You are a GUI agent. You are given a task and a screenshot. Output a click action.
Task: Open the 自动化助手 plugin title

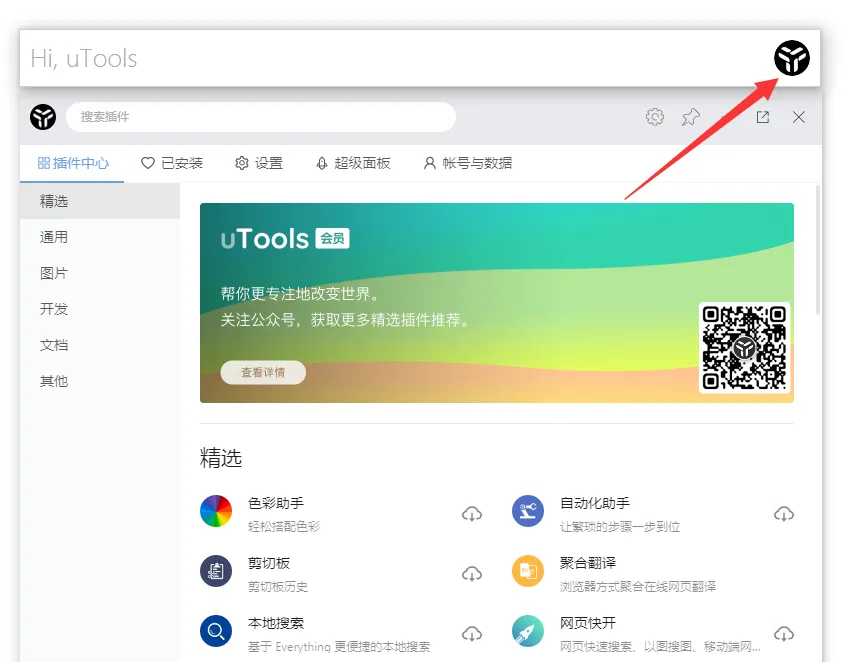(595, 503)
